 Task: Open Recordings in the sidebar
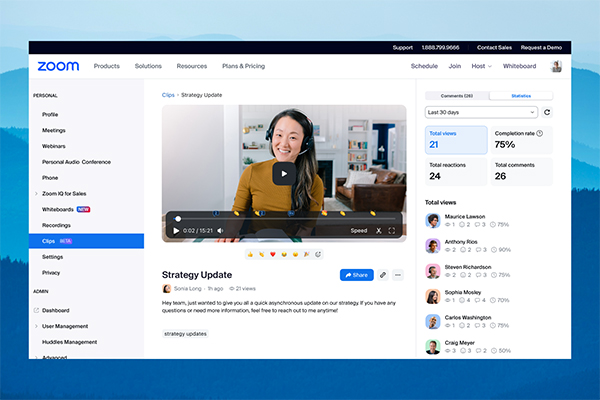pyautogui.click(x=56, y=225)
